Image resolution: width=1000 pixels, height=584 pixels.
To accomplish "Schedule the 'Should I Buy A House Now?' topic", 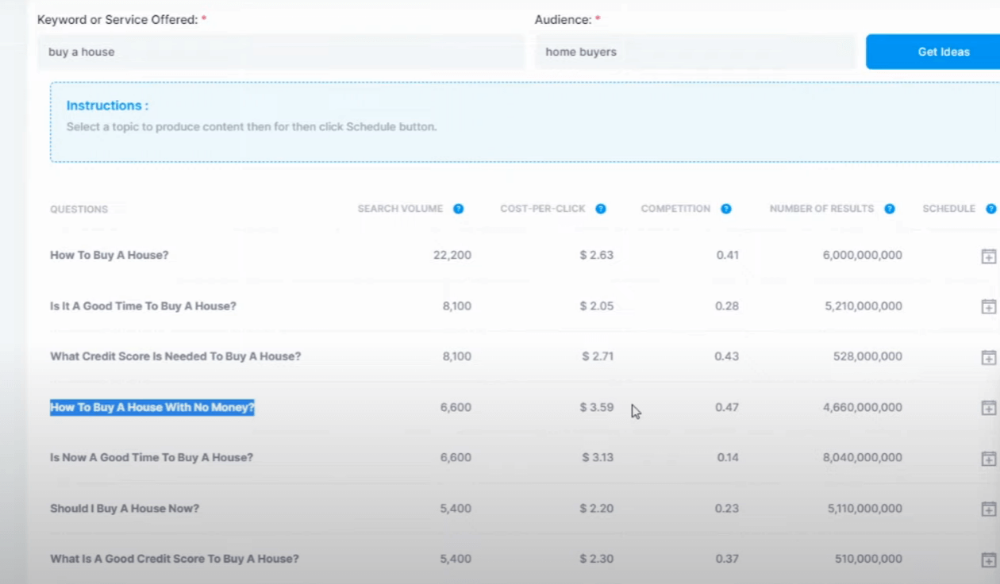I will point(988,509).
